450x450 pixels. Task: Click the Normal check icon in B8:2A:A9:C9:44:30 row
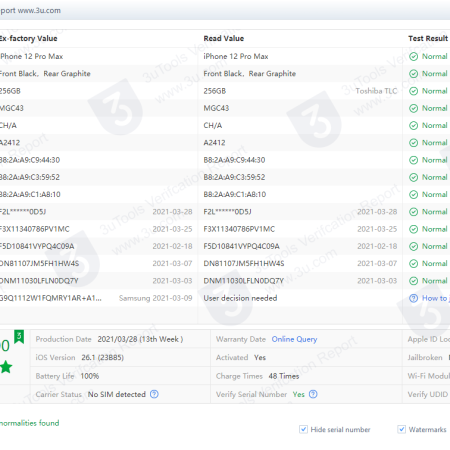(x=413, y=160)
